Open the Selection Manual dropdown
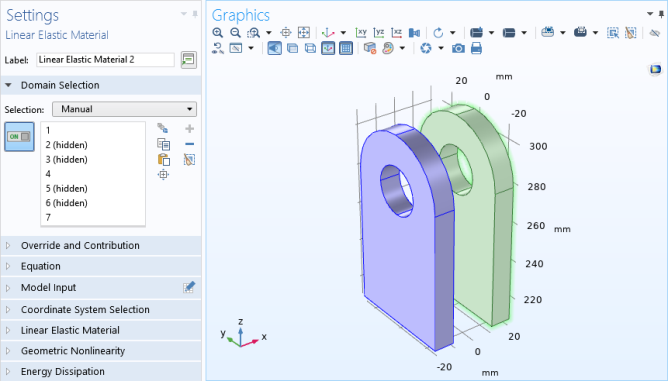 tap(124, 109)
